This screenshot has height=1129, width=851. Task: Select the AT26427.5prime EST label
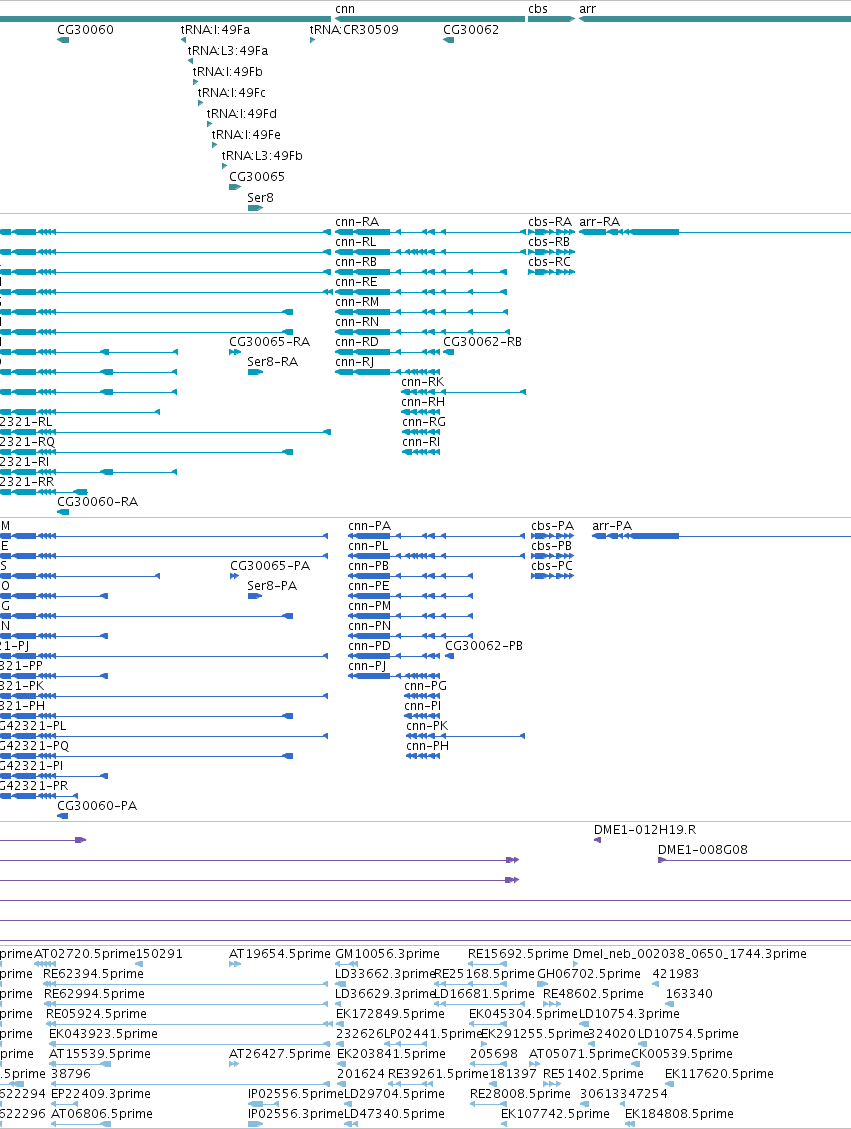point(280,1053)
